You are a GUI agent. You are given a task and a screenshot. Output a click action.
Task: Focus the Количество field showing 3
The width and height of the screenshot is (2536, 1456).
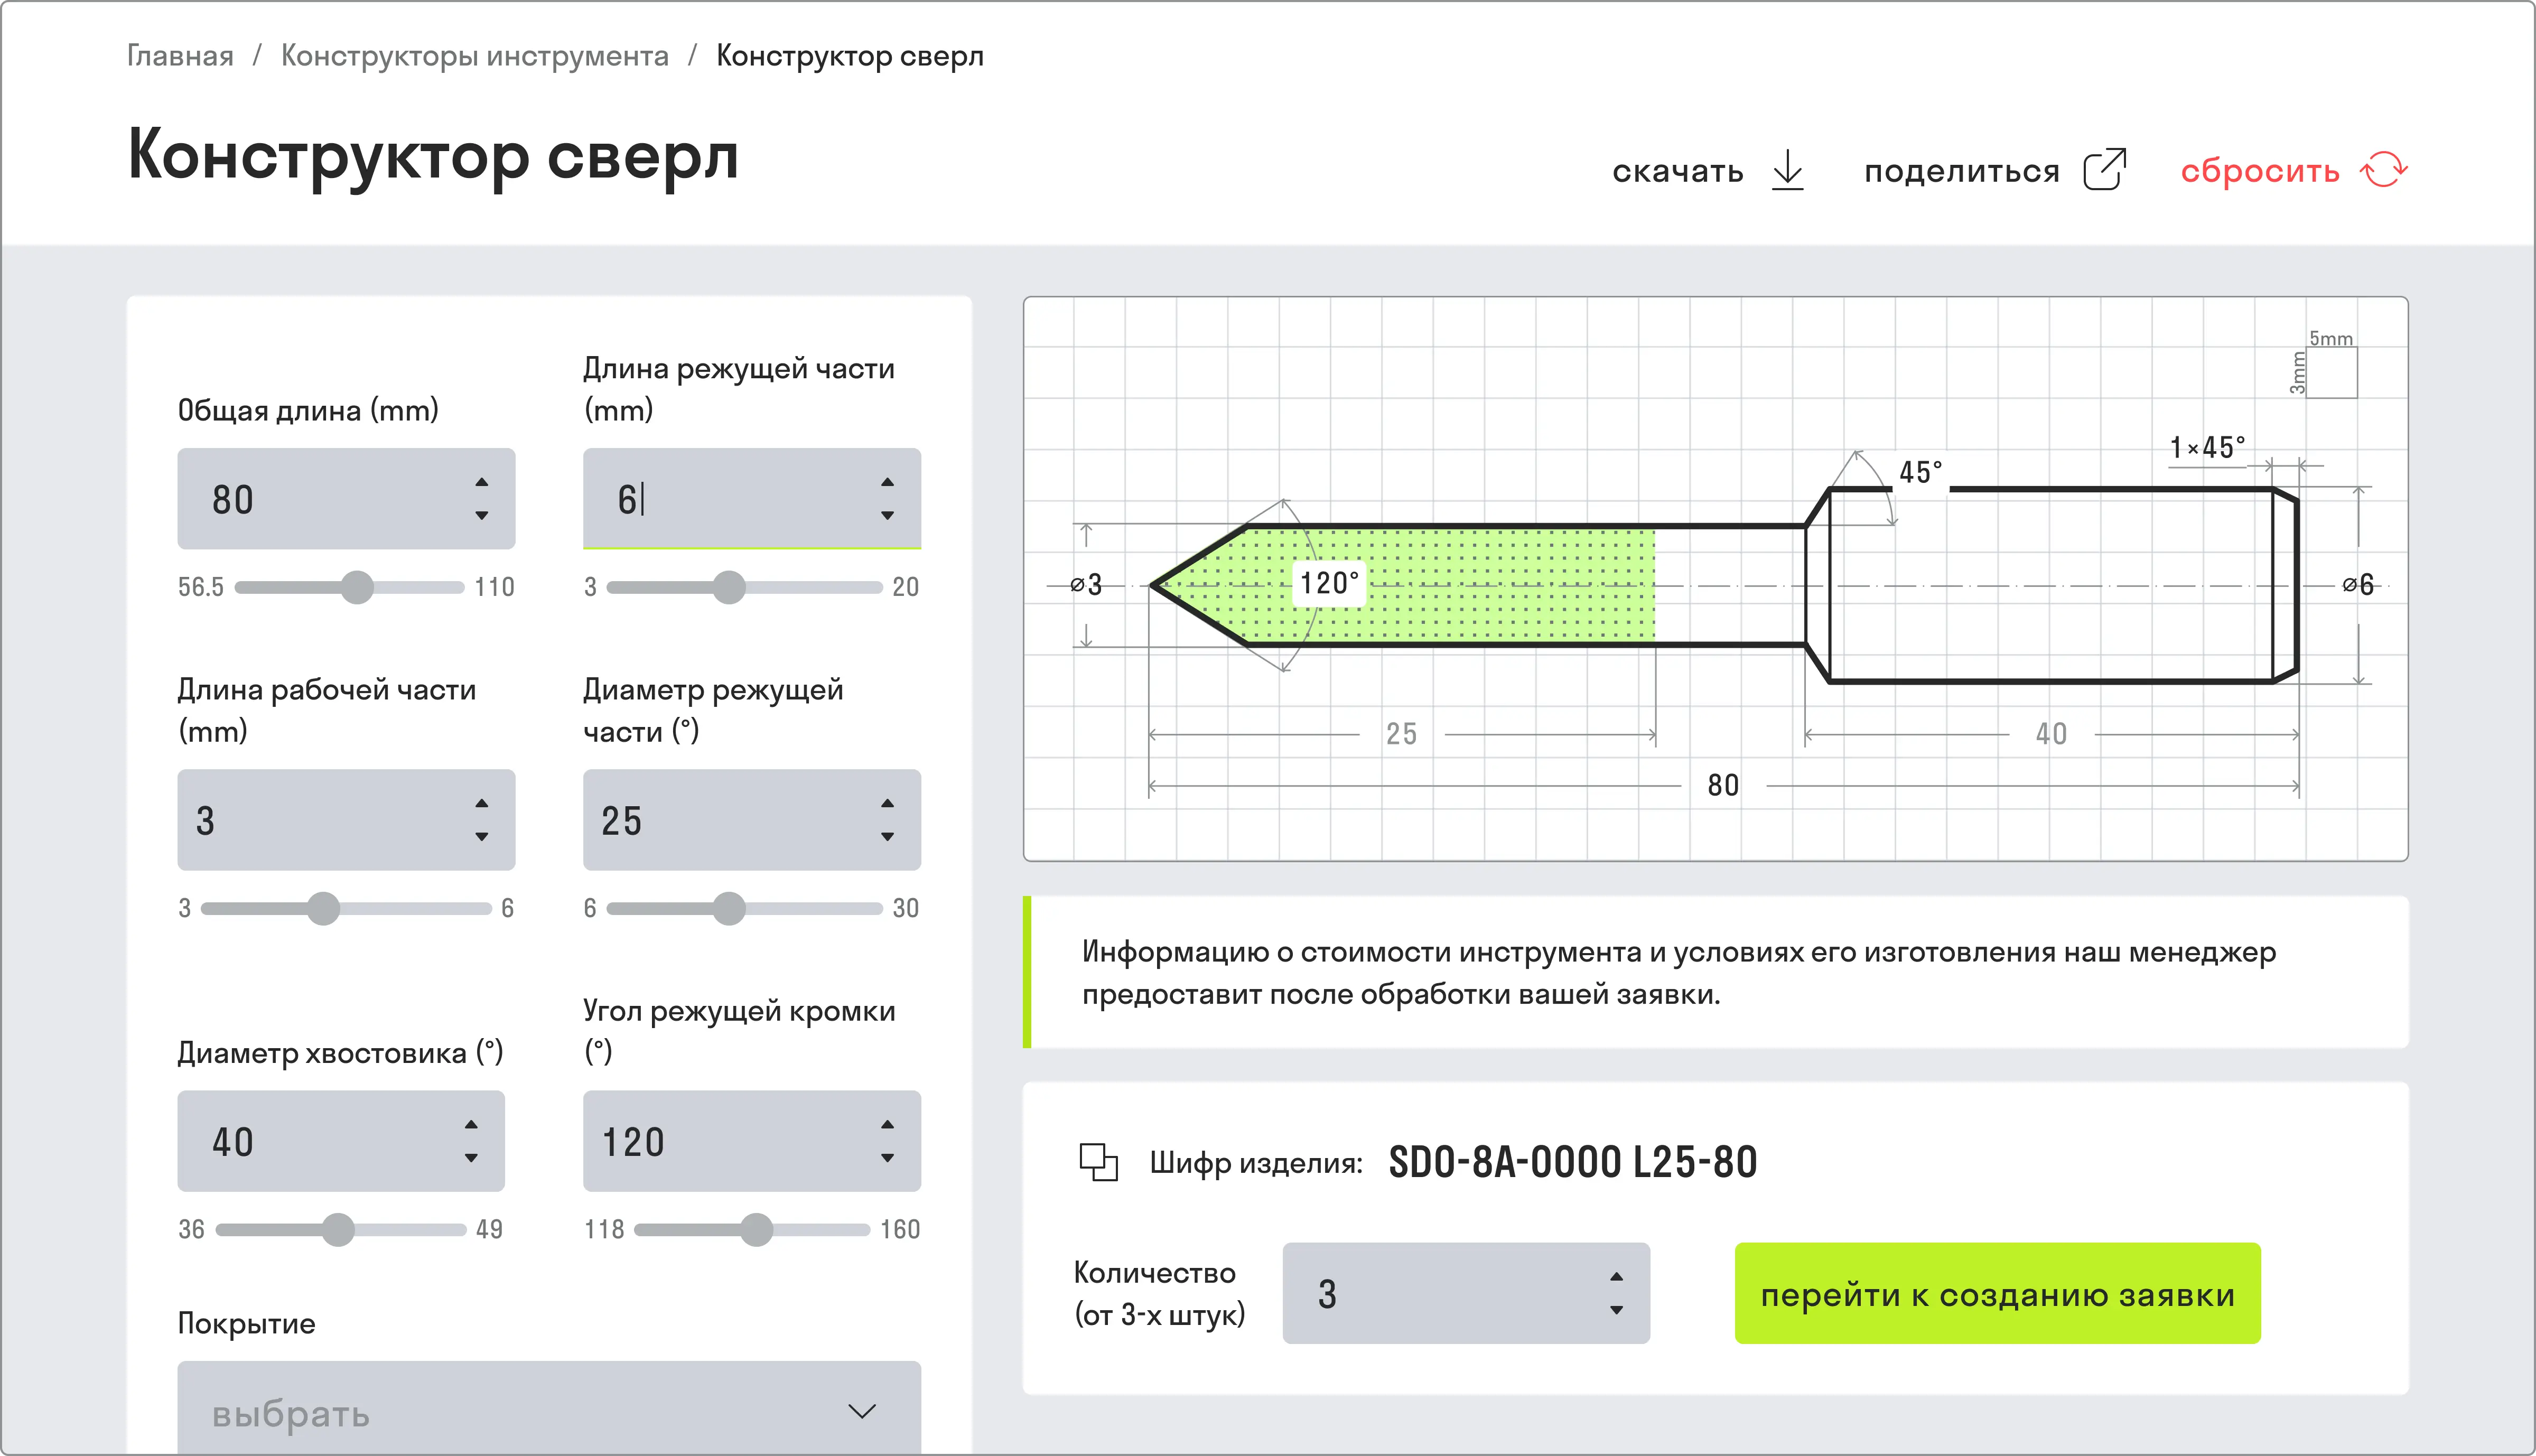click(x=1466, y=1293)
